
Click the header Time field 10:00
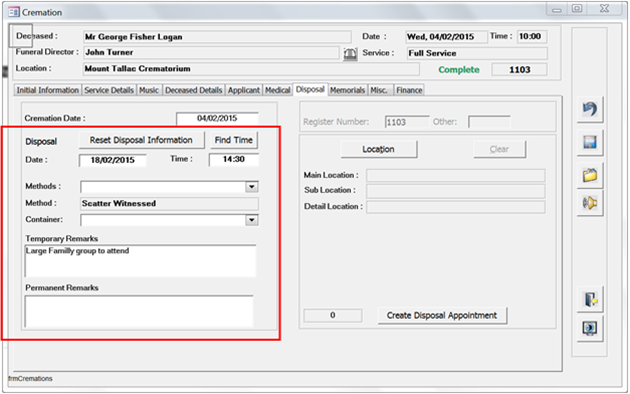point(532,37)
